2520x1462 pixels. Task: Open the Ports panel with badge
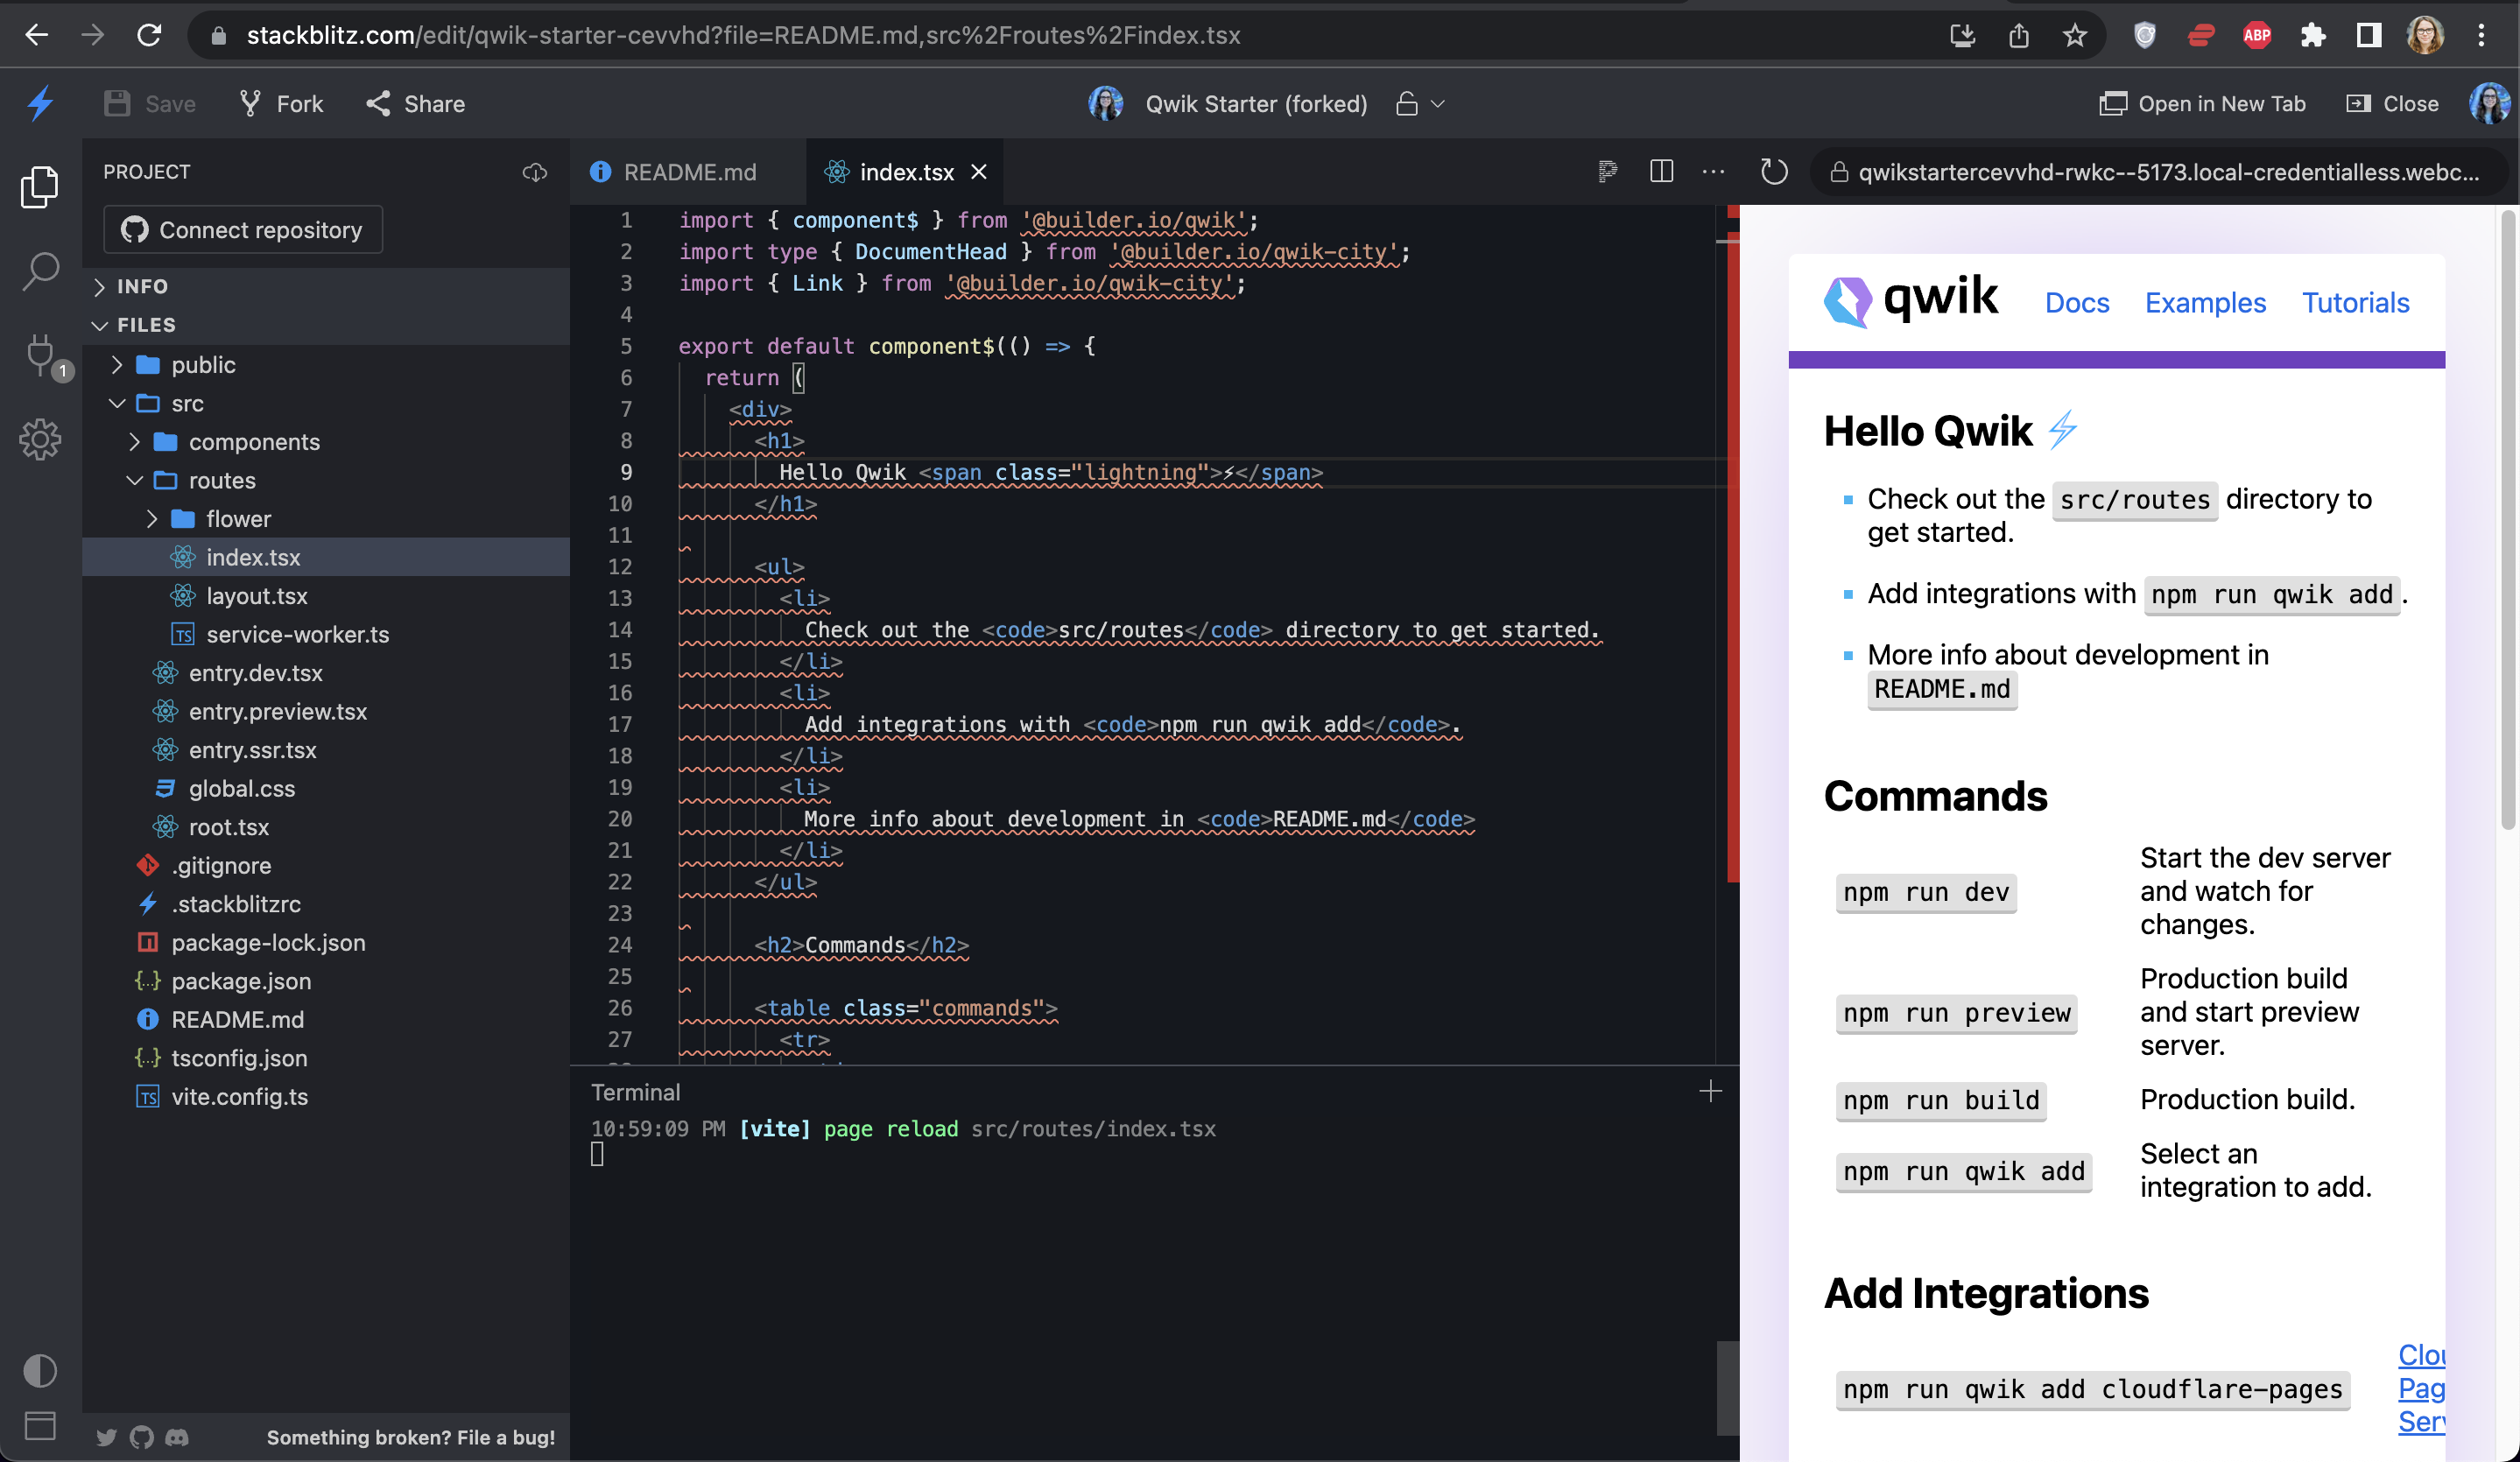(x=40, y=357)
